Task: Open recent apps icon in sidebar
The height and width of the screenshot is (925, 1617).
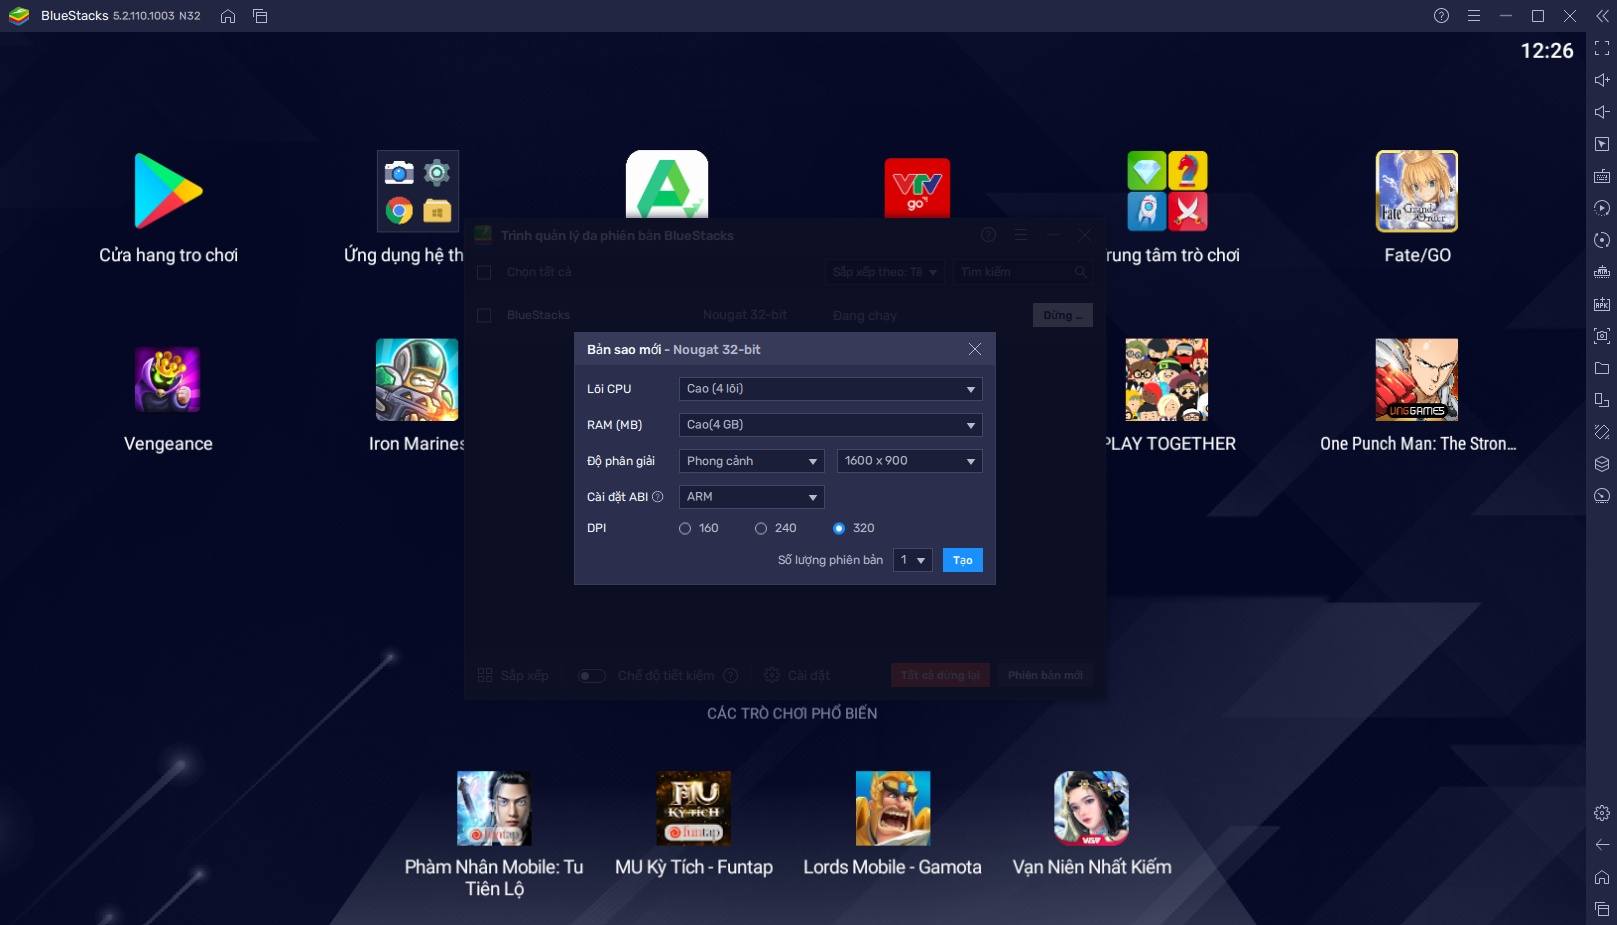Action: [x=1602, y=909]
